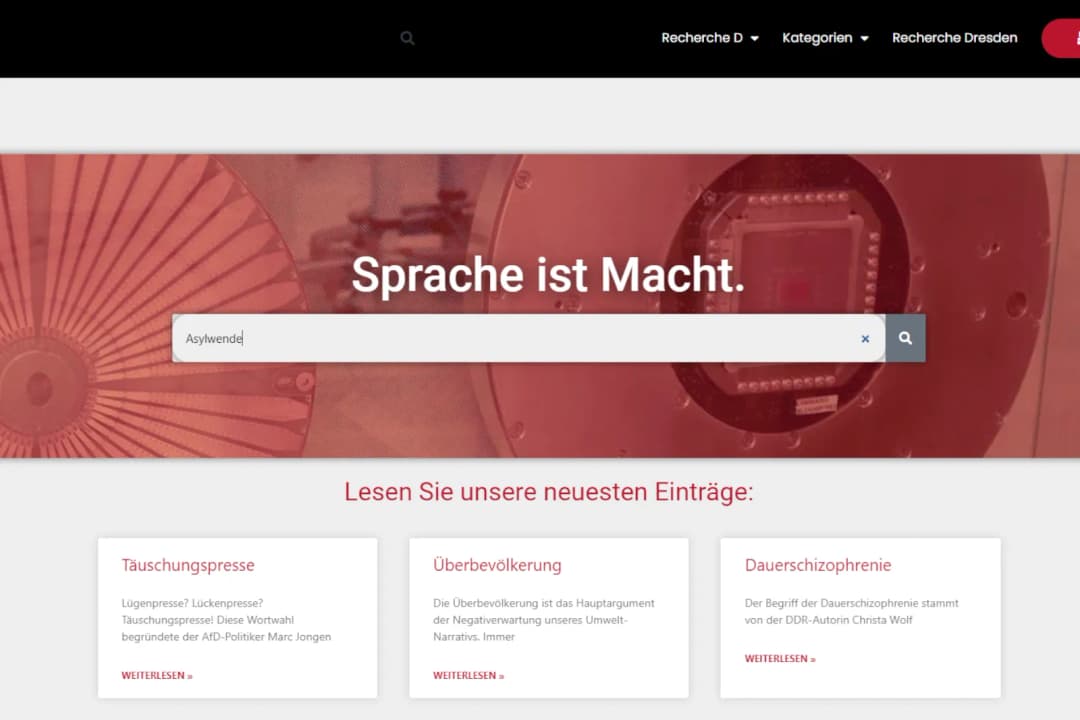Click the magnifier icon in the black header
The height and width of the screenshot is (720, 1080).
point(407,38)
